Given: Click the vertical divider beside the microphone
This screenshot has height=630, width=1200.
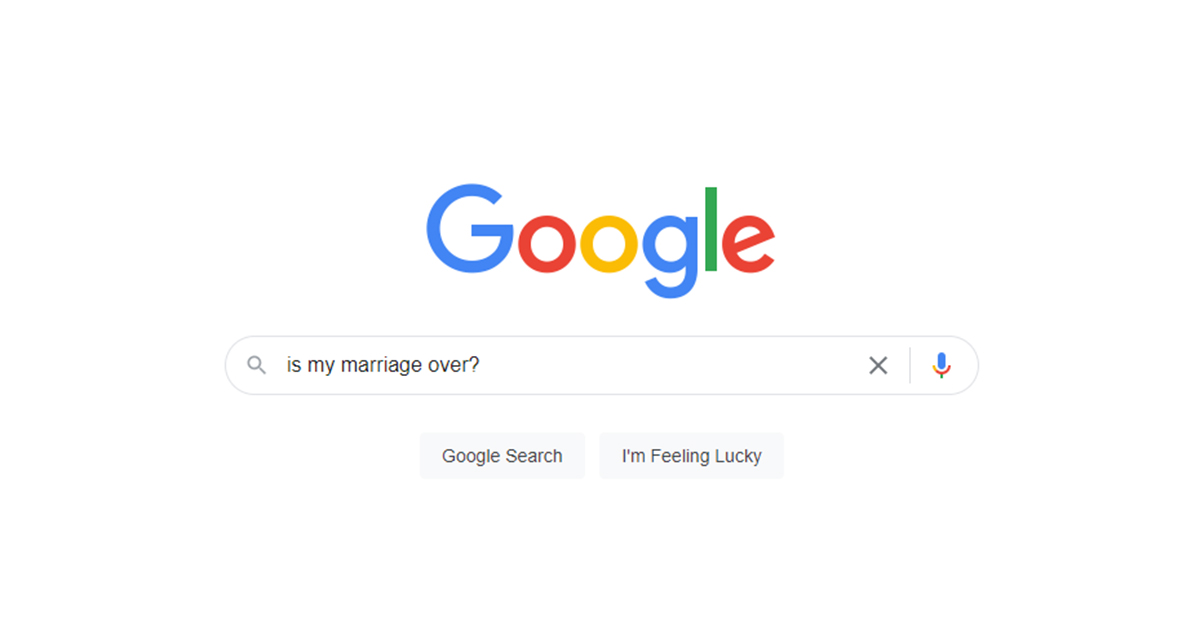Looking at the screenshot, I should (x=910, y=366).
